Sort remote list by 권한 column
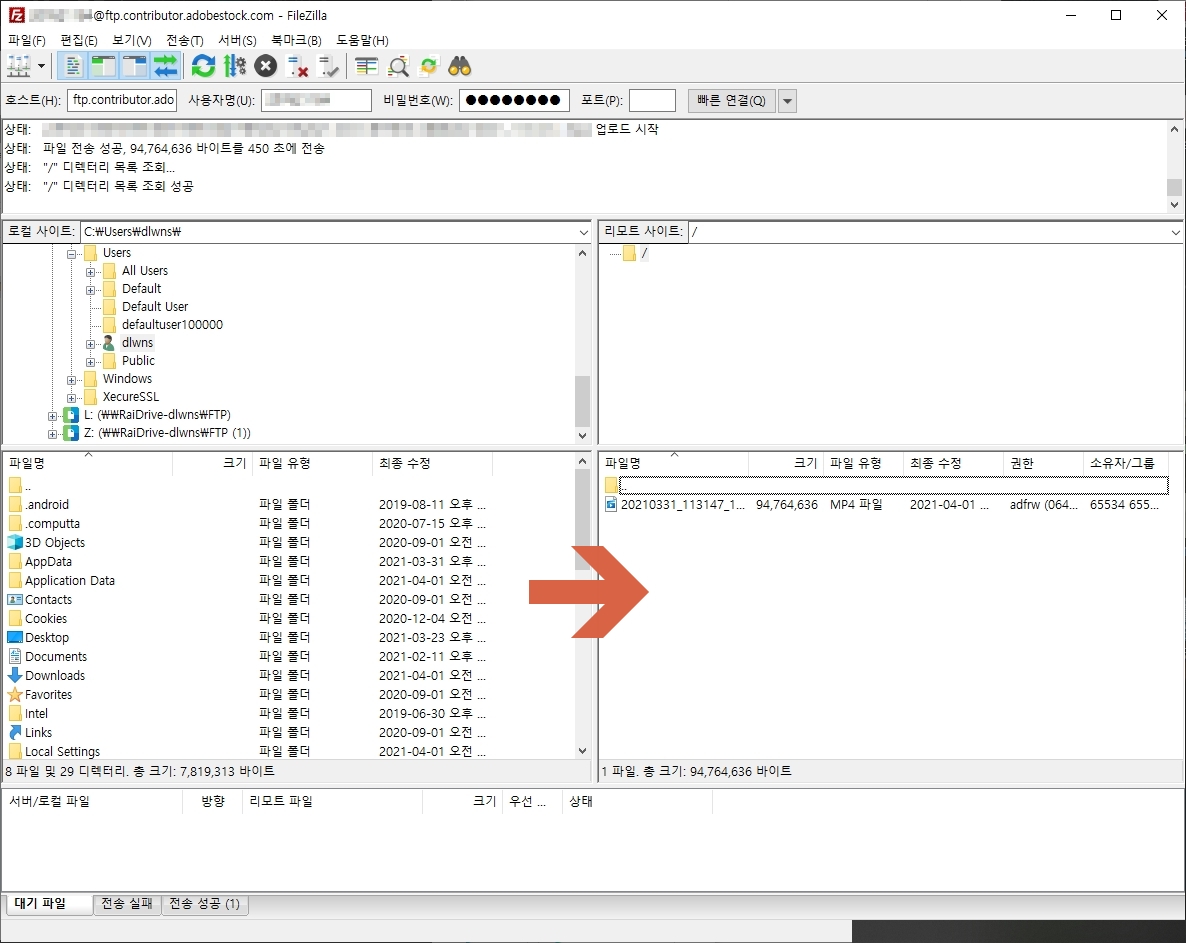 tap(1042, 463)
